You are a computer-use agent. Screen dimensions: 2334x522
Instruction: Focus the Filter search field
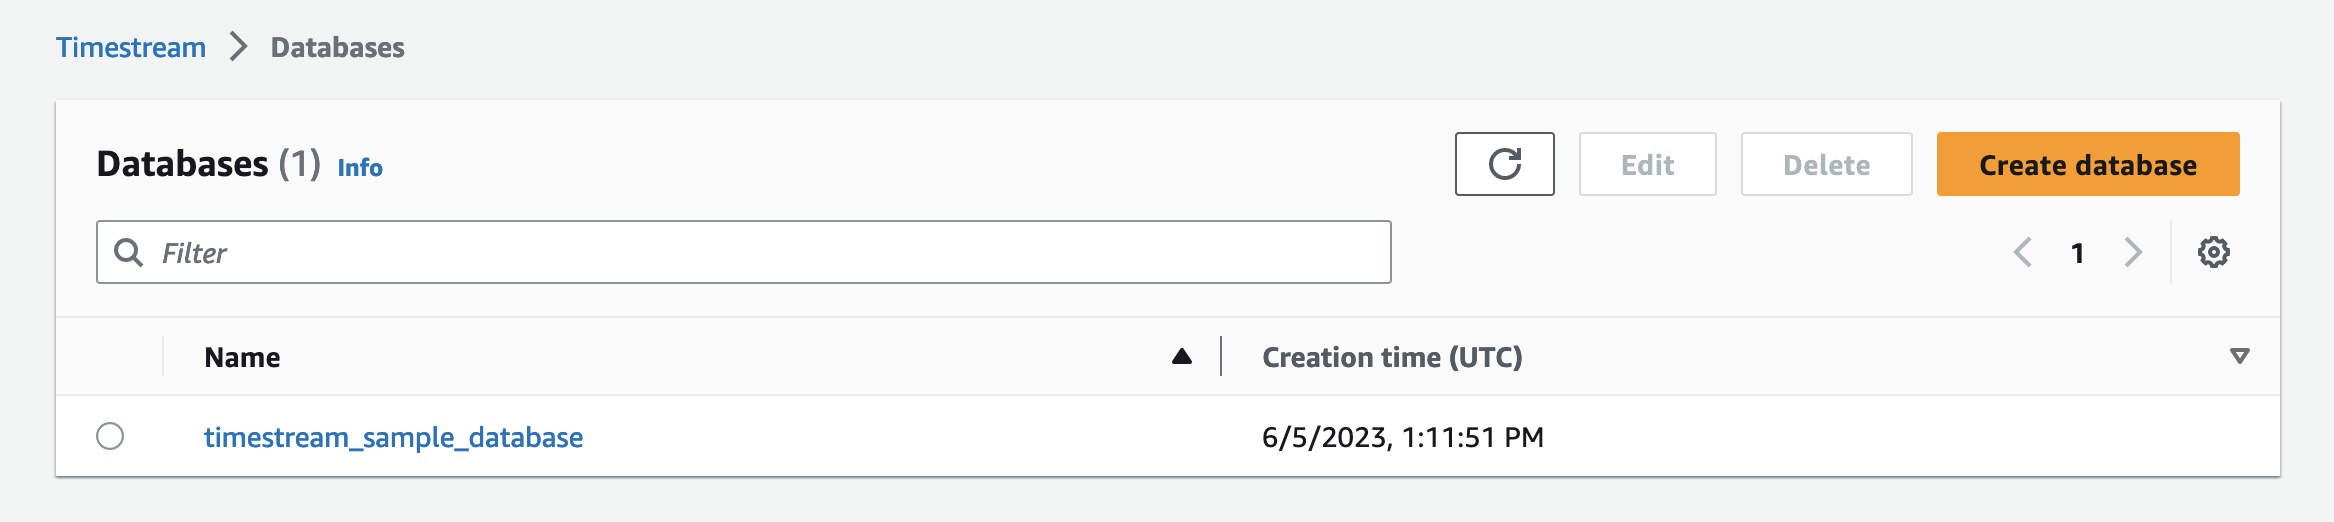[743, 252]
